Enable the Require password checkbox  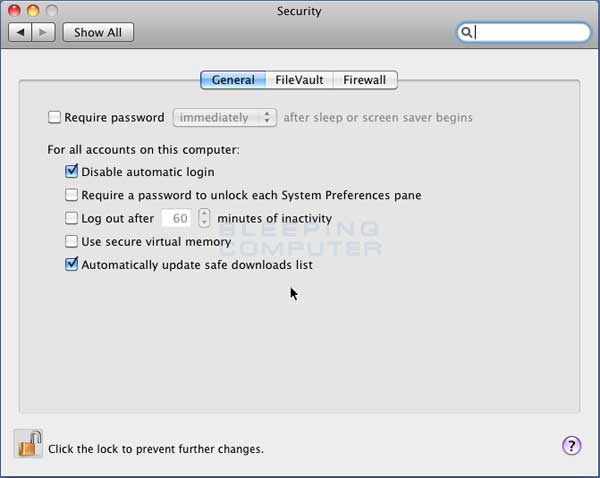click(x=54, y=117)
